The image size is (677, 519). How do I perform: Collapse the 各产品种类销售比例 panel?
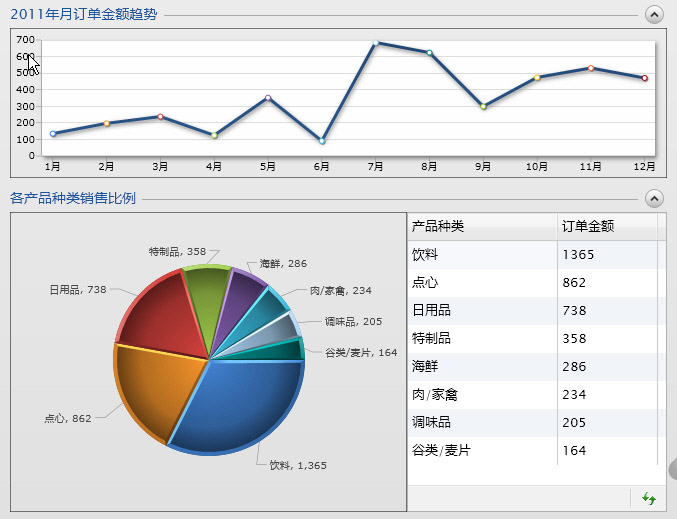tap(654, 197)
